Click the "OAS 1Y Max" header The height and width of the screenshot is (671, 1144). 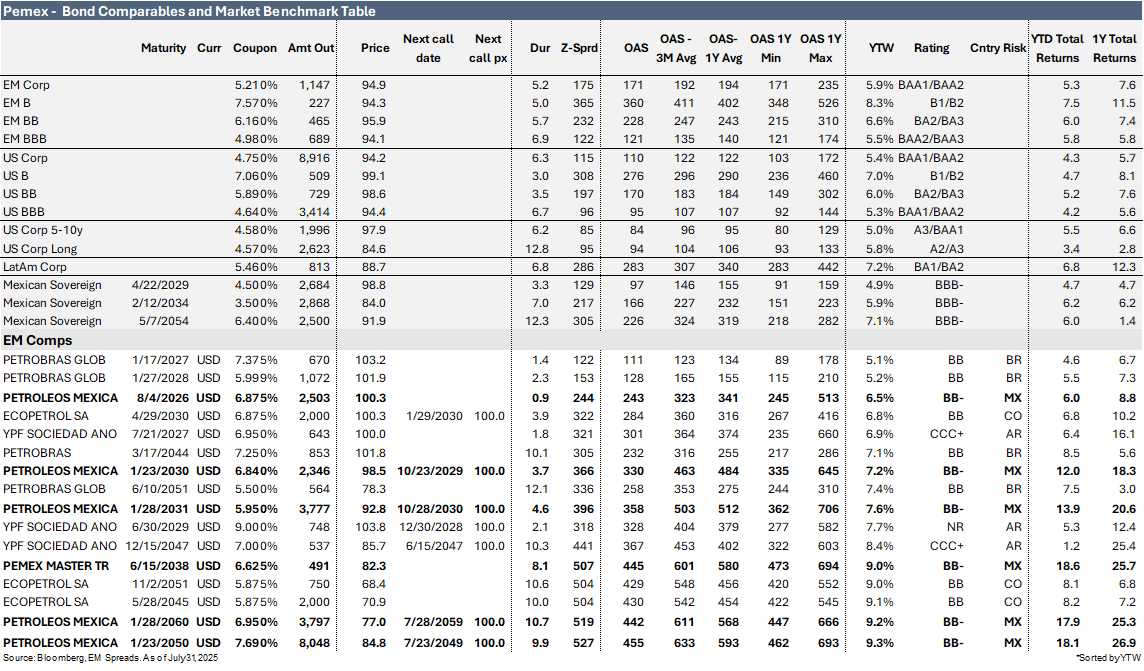pos(821,48)
